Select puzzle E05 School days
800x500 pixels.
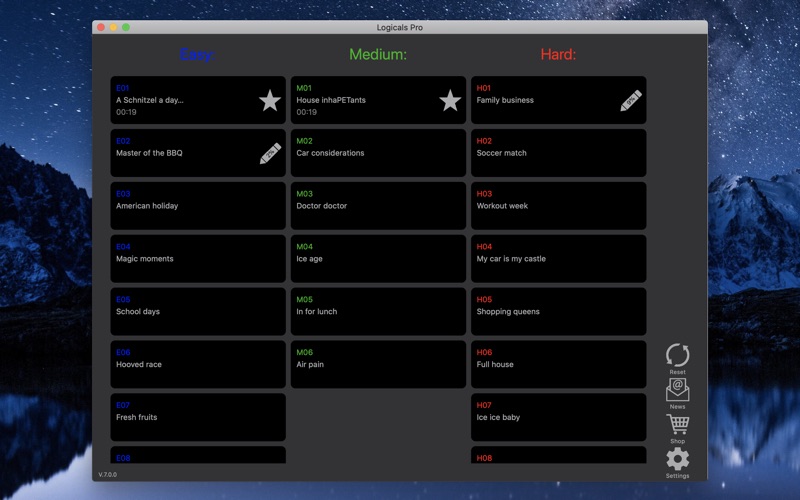pos(198,311)
